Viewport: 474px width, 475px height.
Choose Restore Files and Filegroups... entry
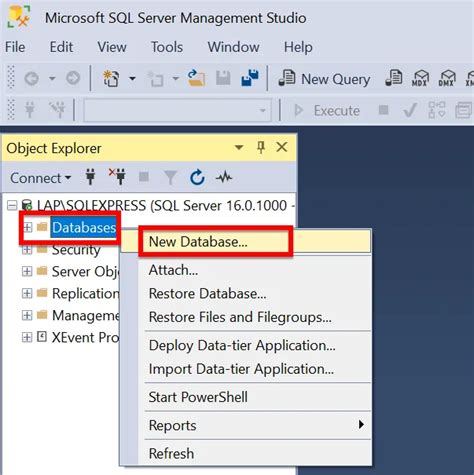[x=246, y=317]
